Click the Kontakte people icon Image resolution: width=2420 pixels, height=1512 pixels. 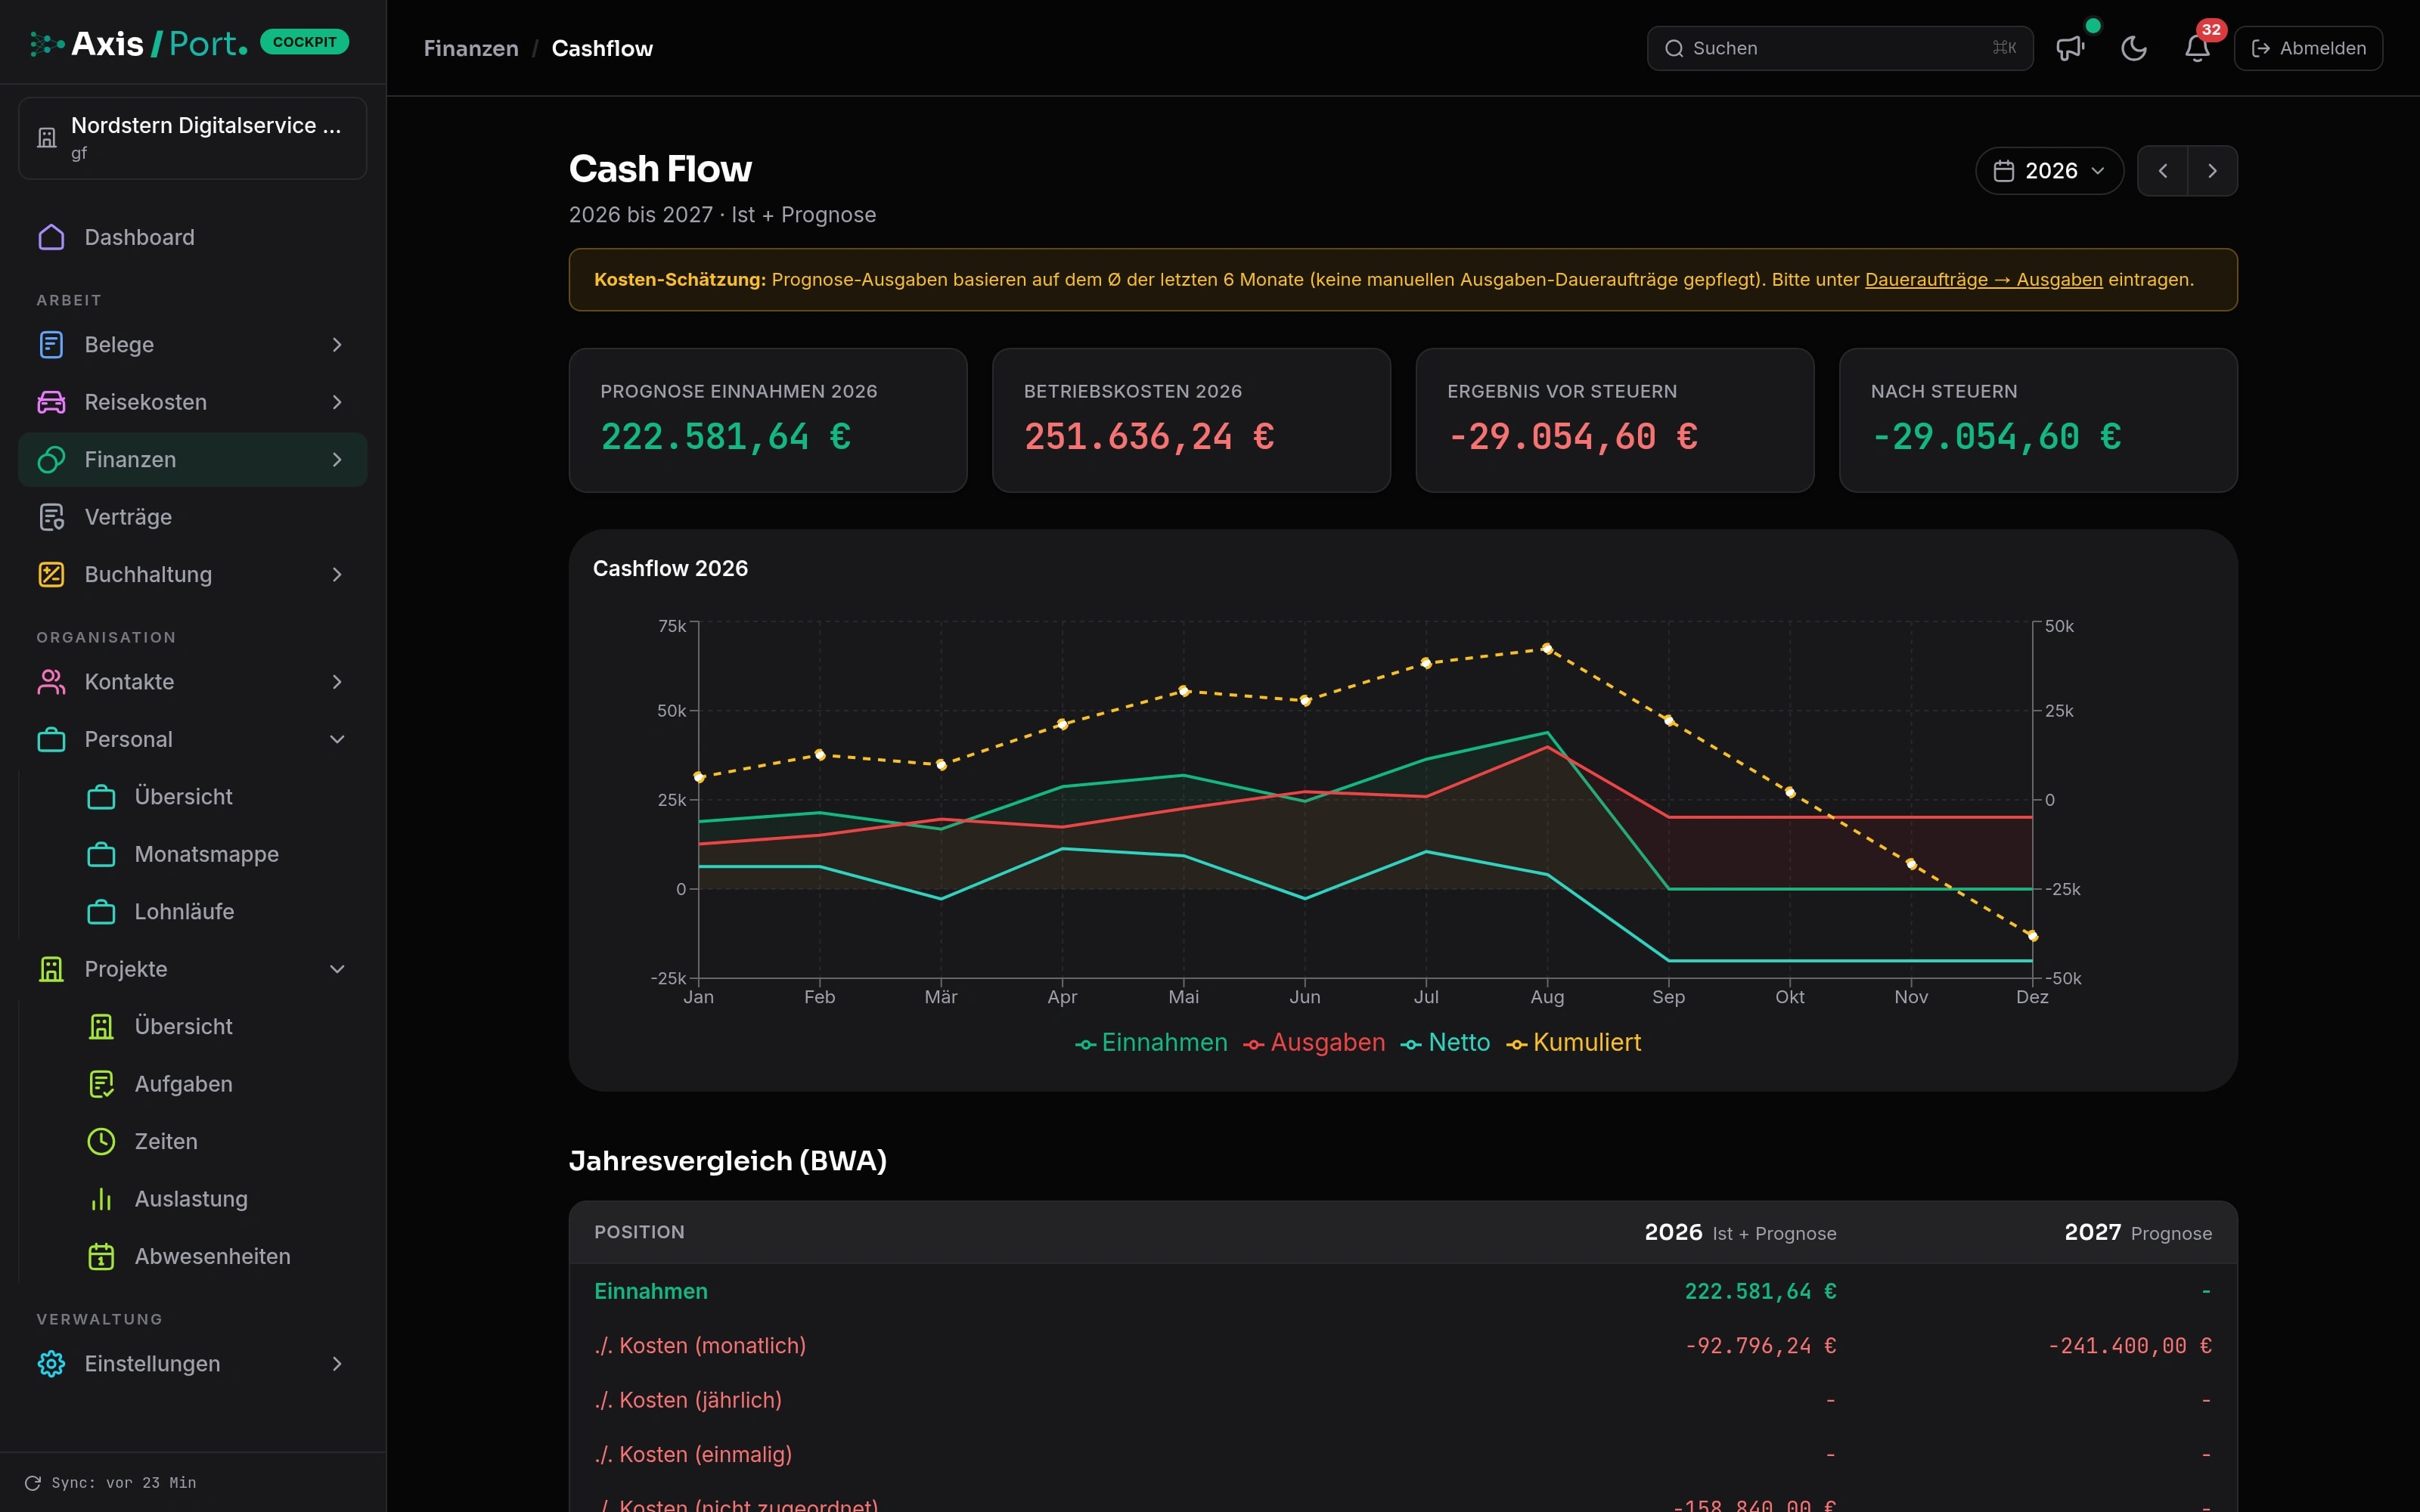click(x=51, y=682)
